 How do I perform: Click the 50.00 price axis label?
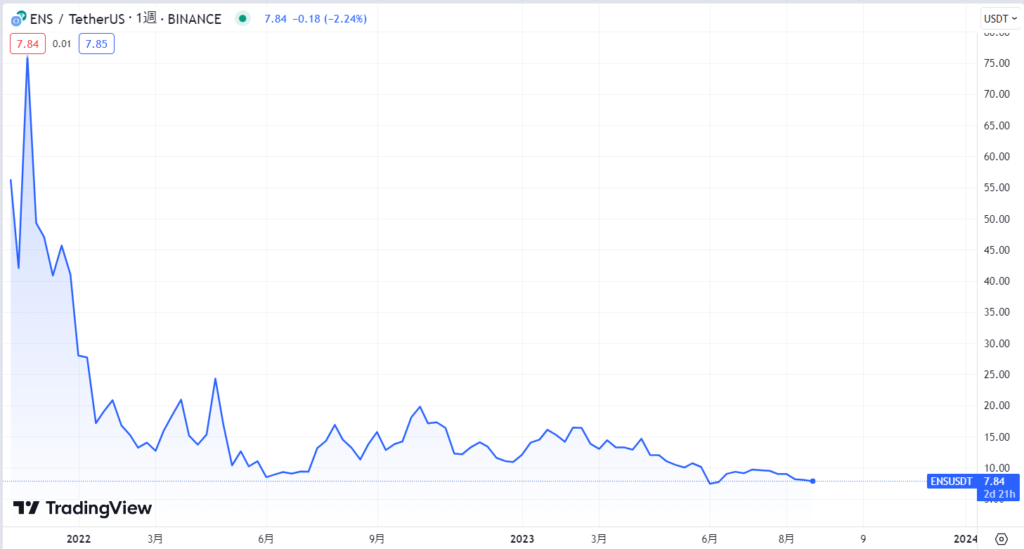pos(997,219)
